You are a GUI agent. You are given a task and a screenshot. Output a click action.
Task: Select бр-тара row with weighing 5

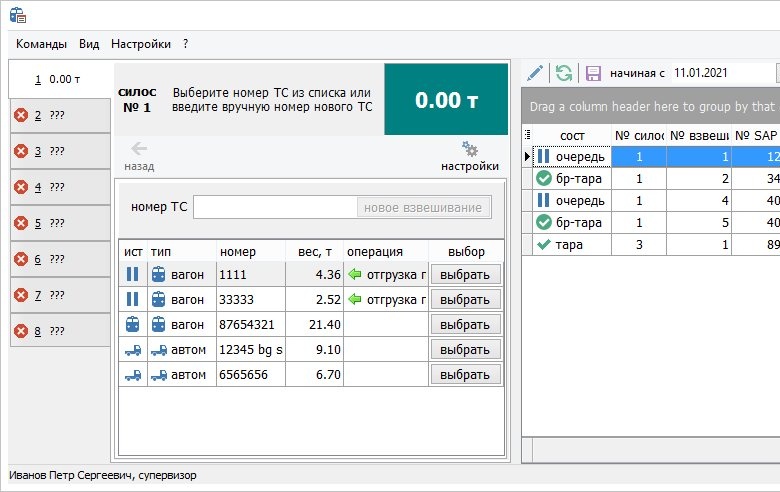click(652, 222)
